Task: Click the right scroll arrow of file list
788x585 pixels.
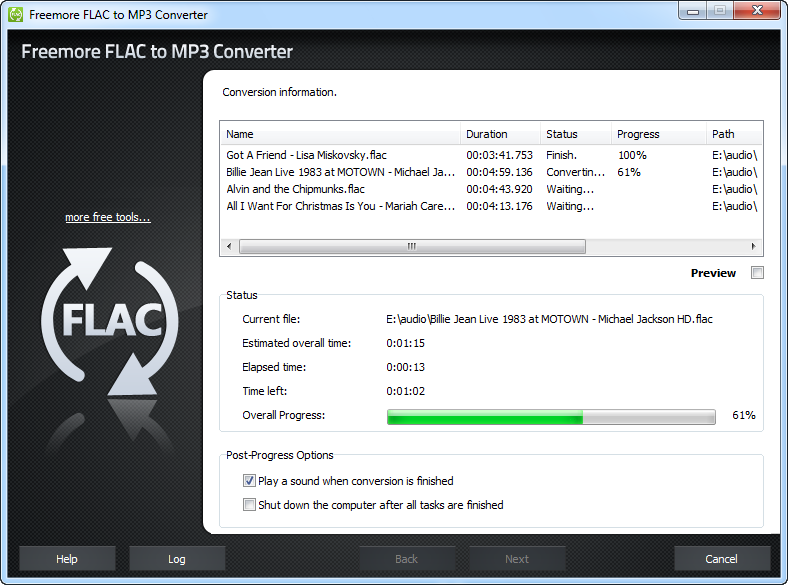Action: coord(753,246)
